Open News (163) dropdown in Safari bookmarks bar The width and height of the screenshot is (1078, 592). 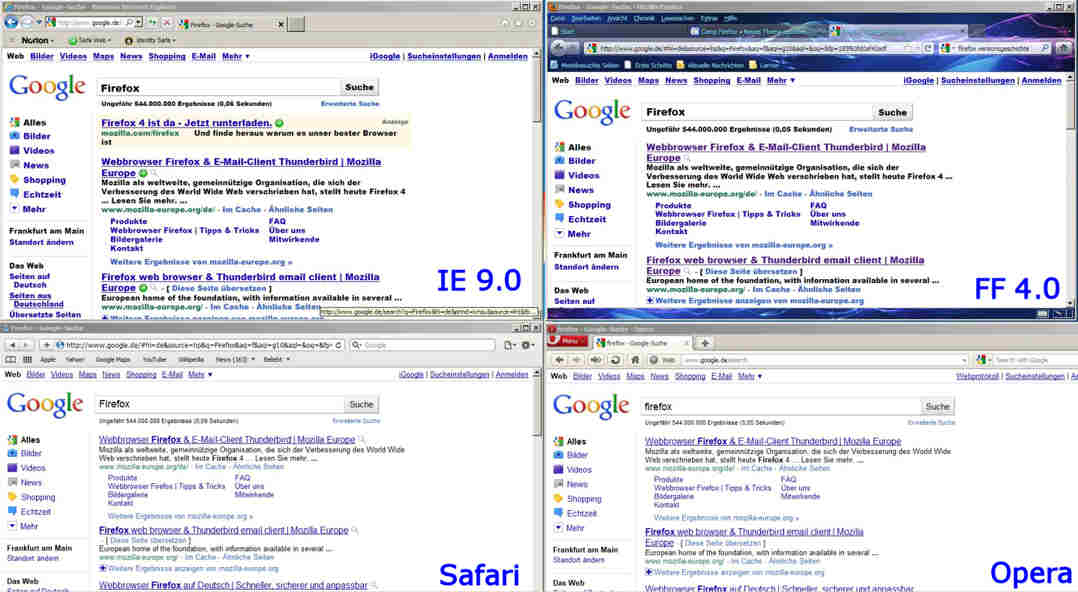pos(235,360)
